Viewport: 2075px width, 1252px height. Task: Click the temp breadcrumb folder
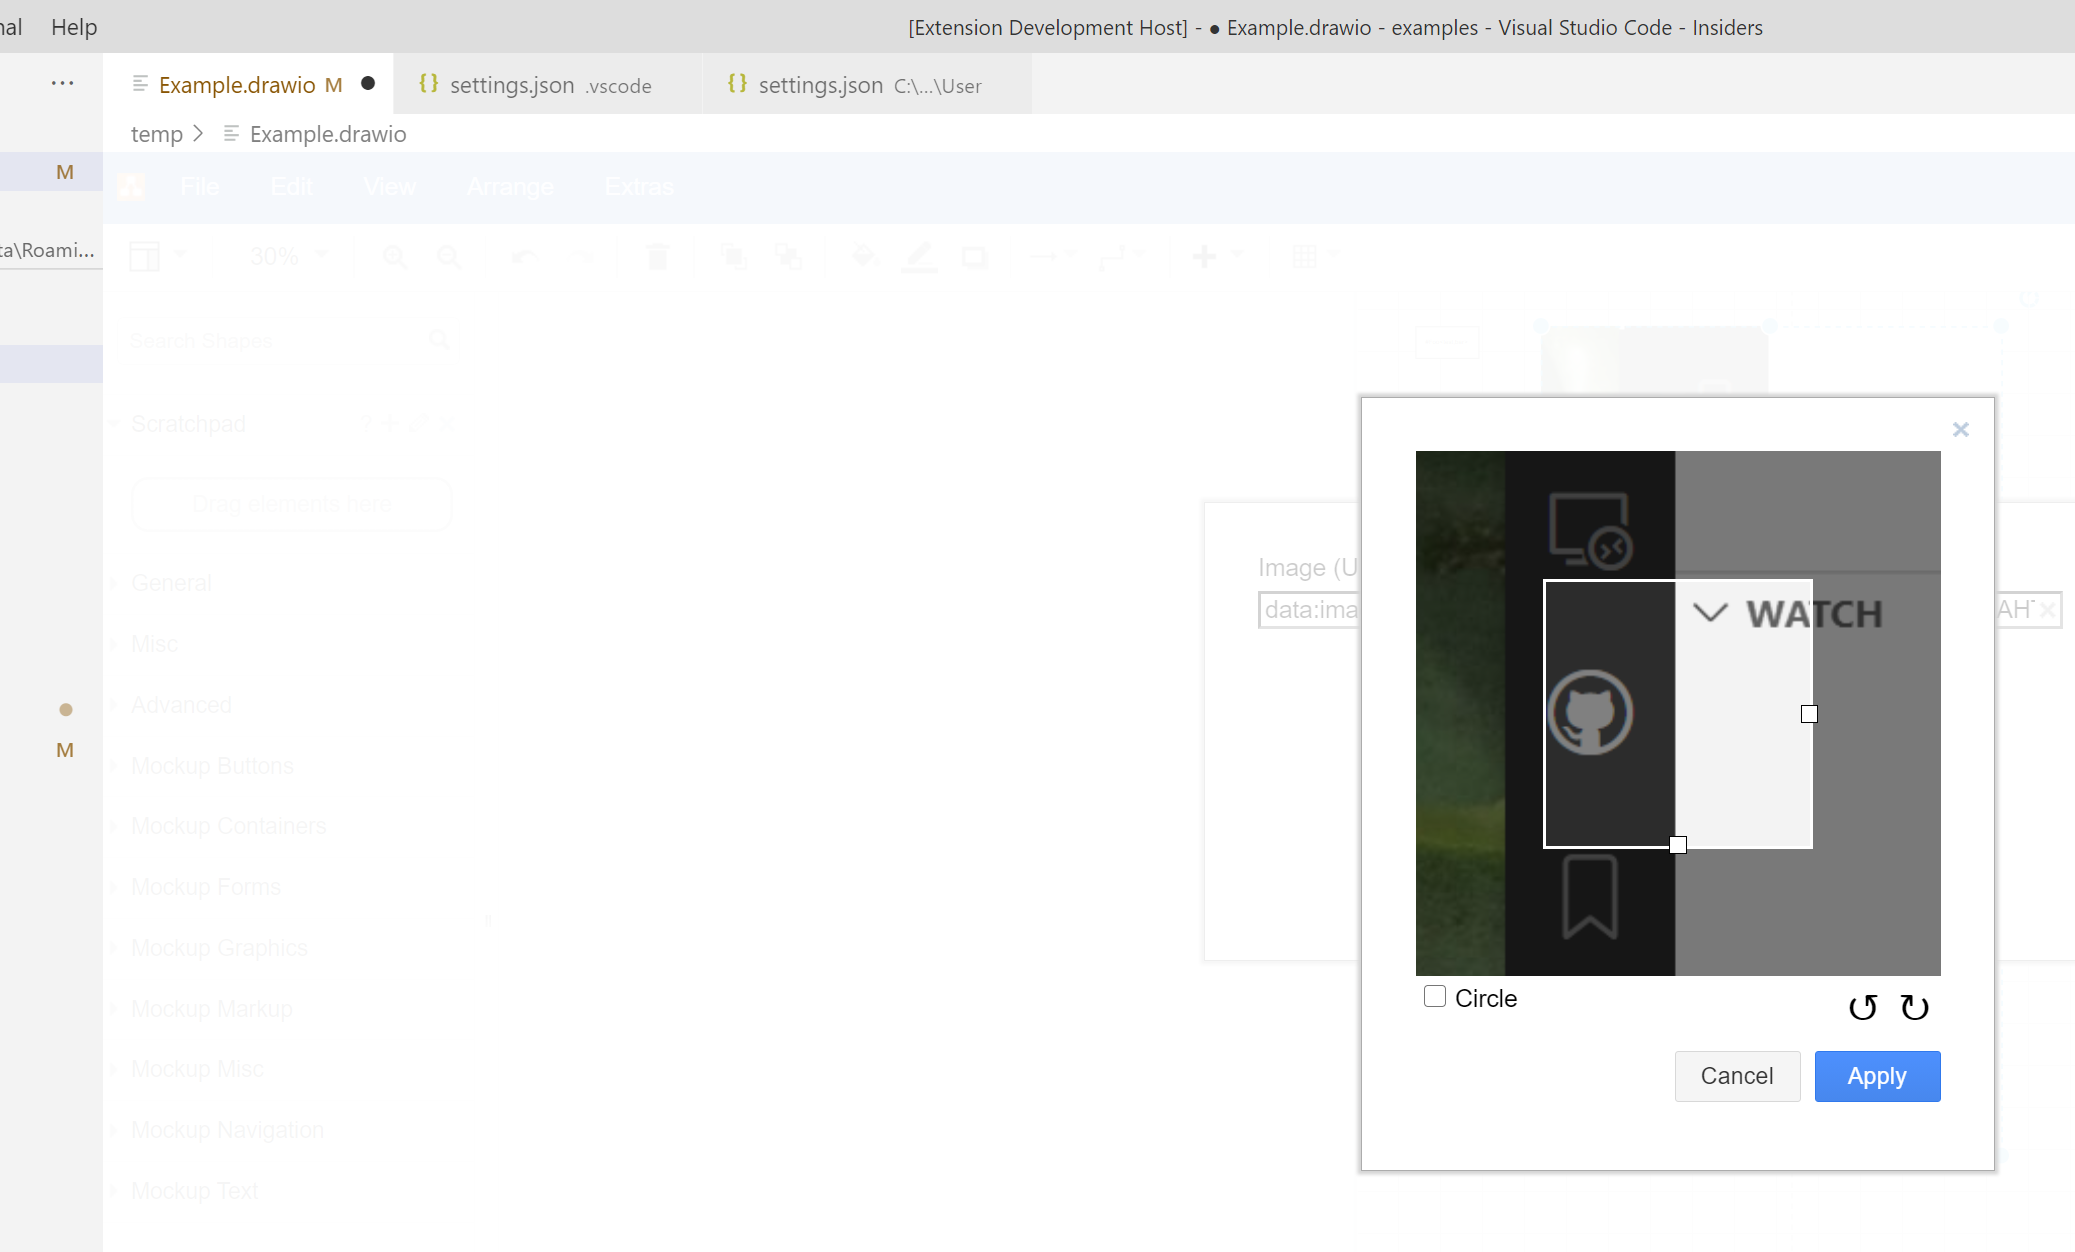pyautogui.click(x=157, y=134)
